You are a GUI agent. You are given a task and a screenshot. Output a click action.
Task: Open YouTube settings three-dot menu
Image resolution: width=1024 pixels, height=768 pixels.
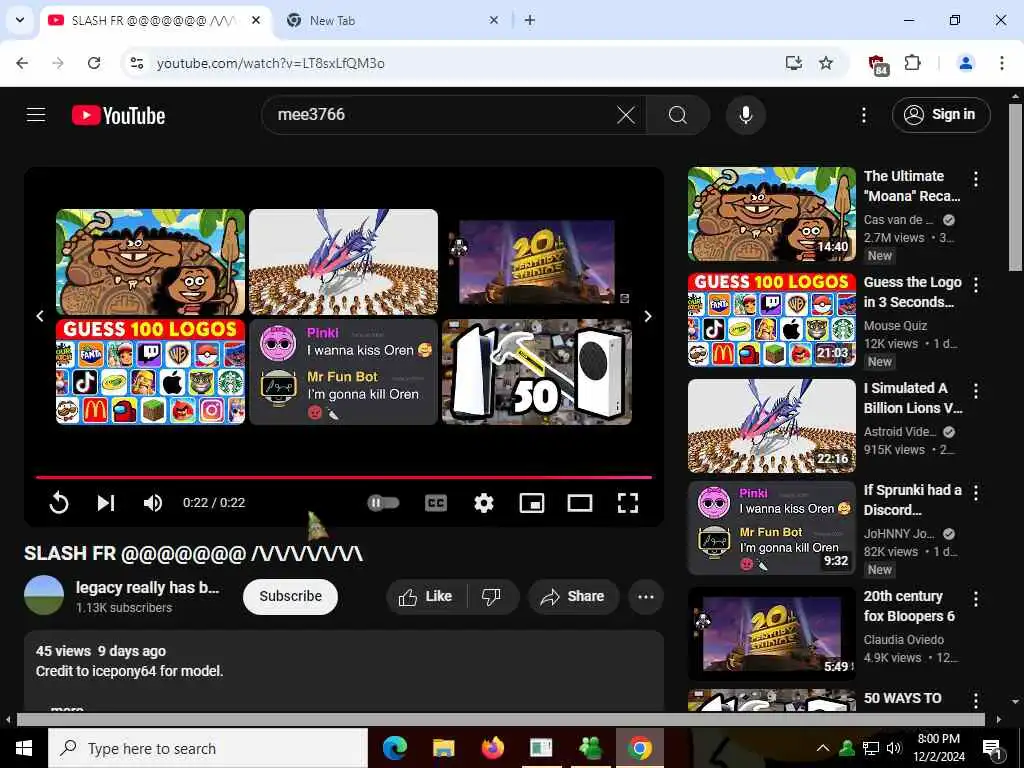pyautogui.click(x=863, y=116)
